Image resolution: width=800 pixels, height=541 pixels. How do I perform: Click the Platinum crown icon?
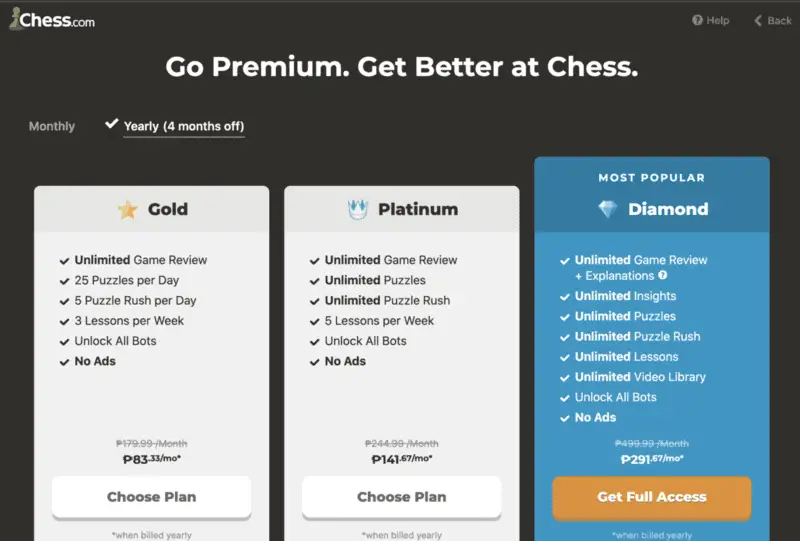click(x=358, y=209)
